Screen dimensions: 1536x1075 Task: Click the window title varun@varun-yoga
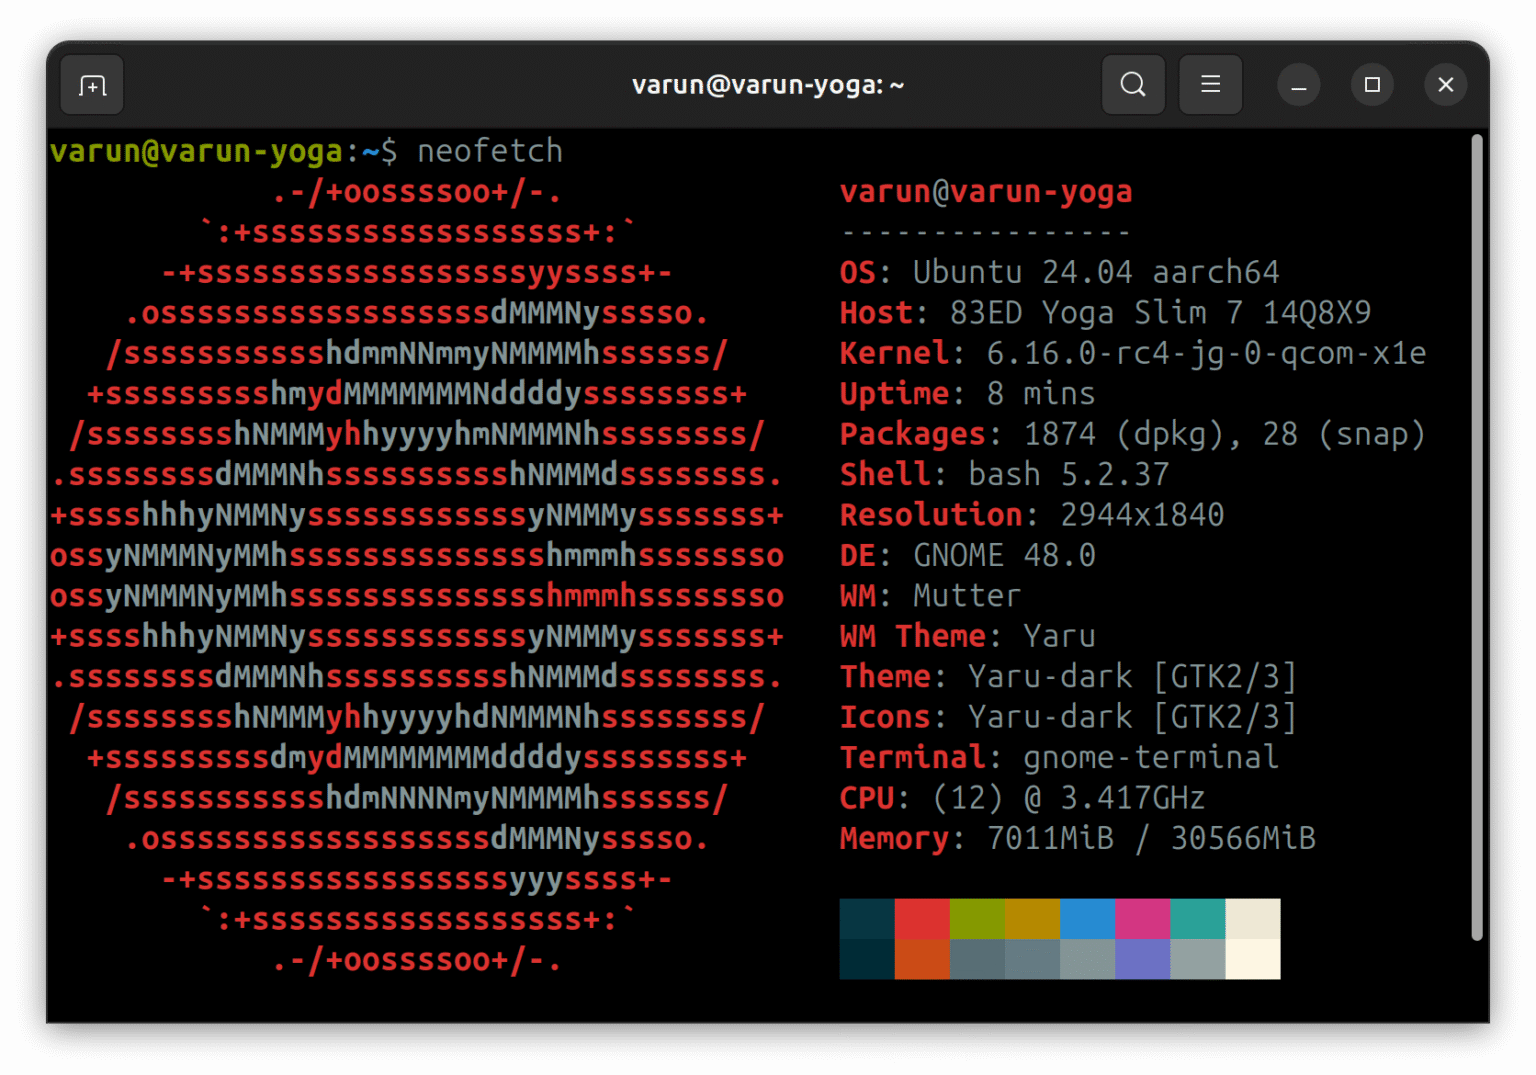point(768,84)
